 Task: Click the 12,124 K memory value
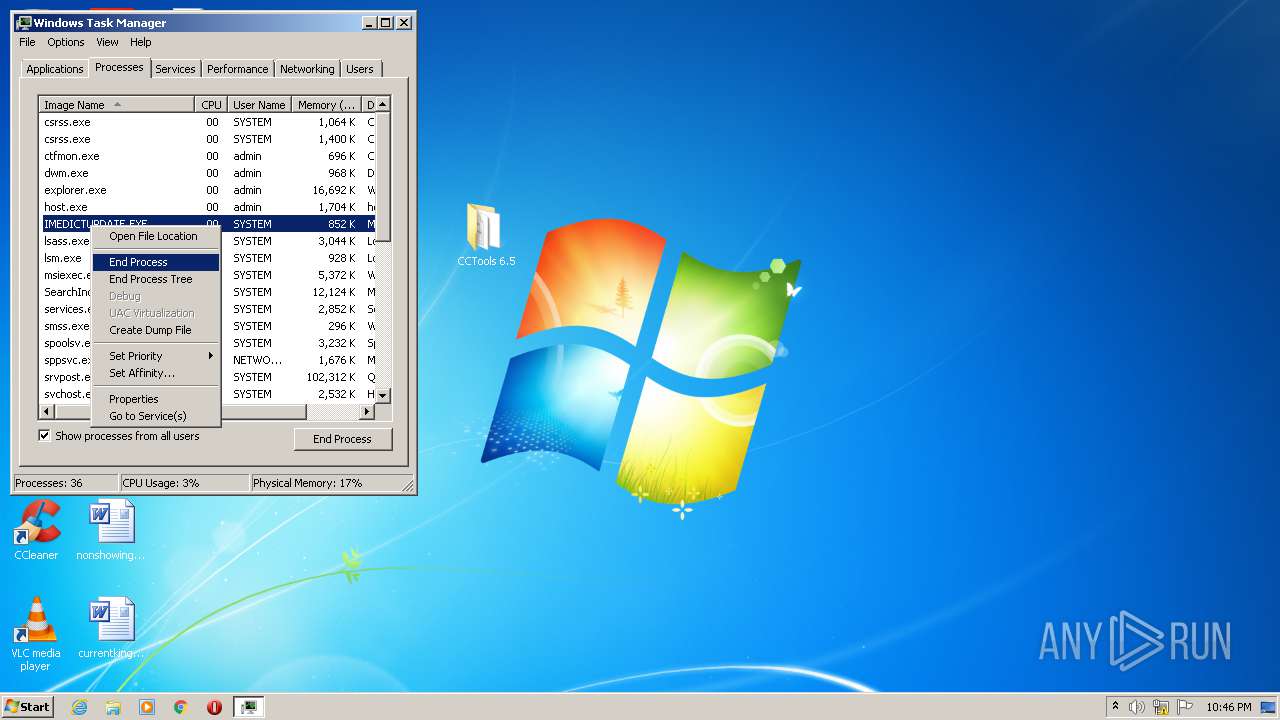(x=334, y=292)
